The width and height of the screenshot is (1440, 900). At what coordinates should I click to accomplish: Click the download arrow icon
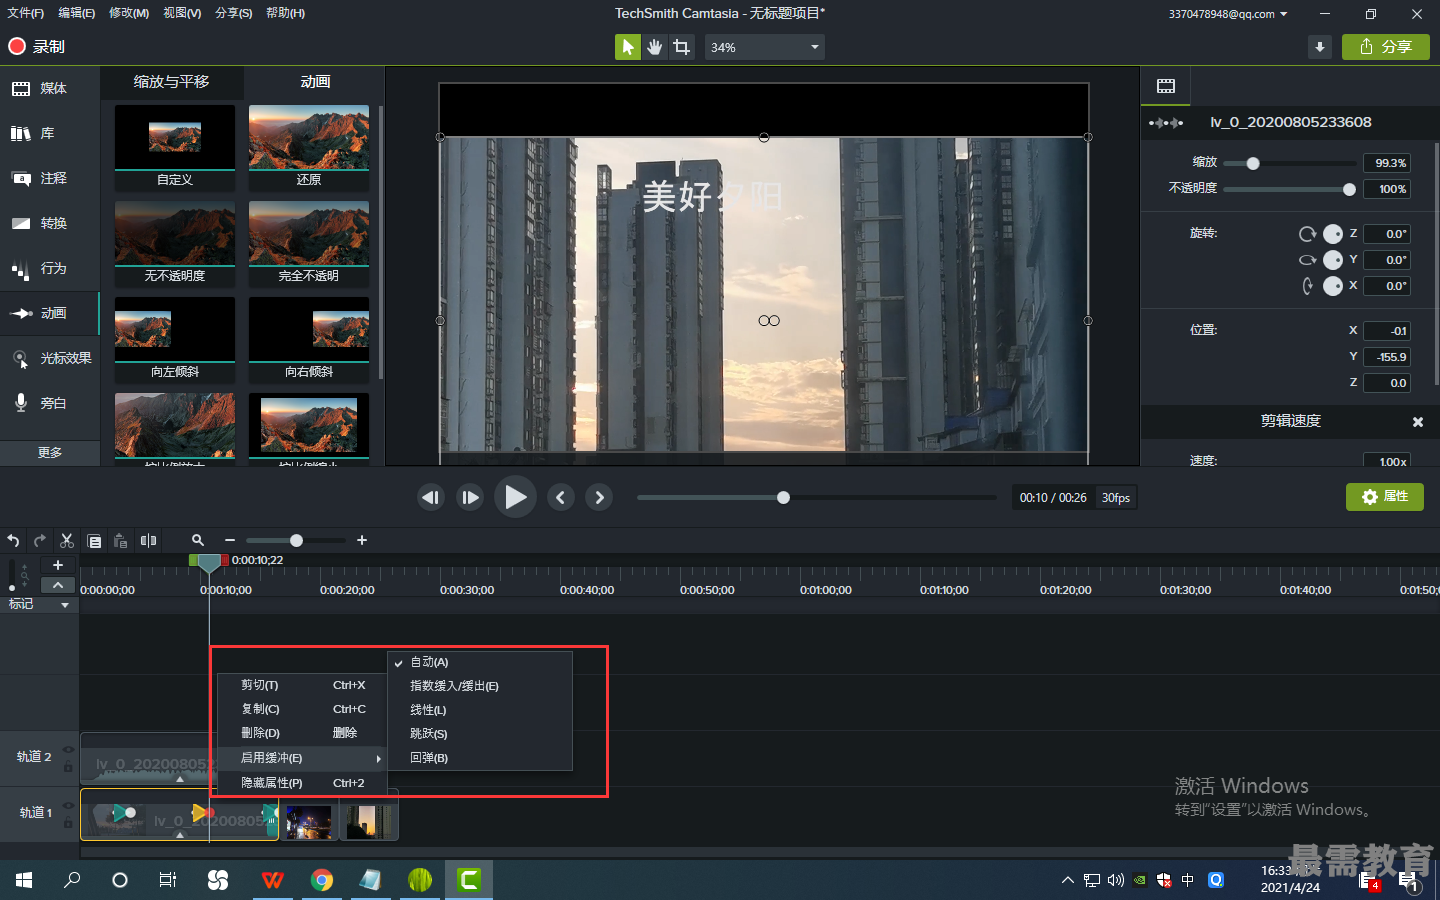coord(1320,47)
